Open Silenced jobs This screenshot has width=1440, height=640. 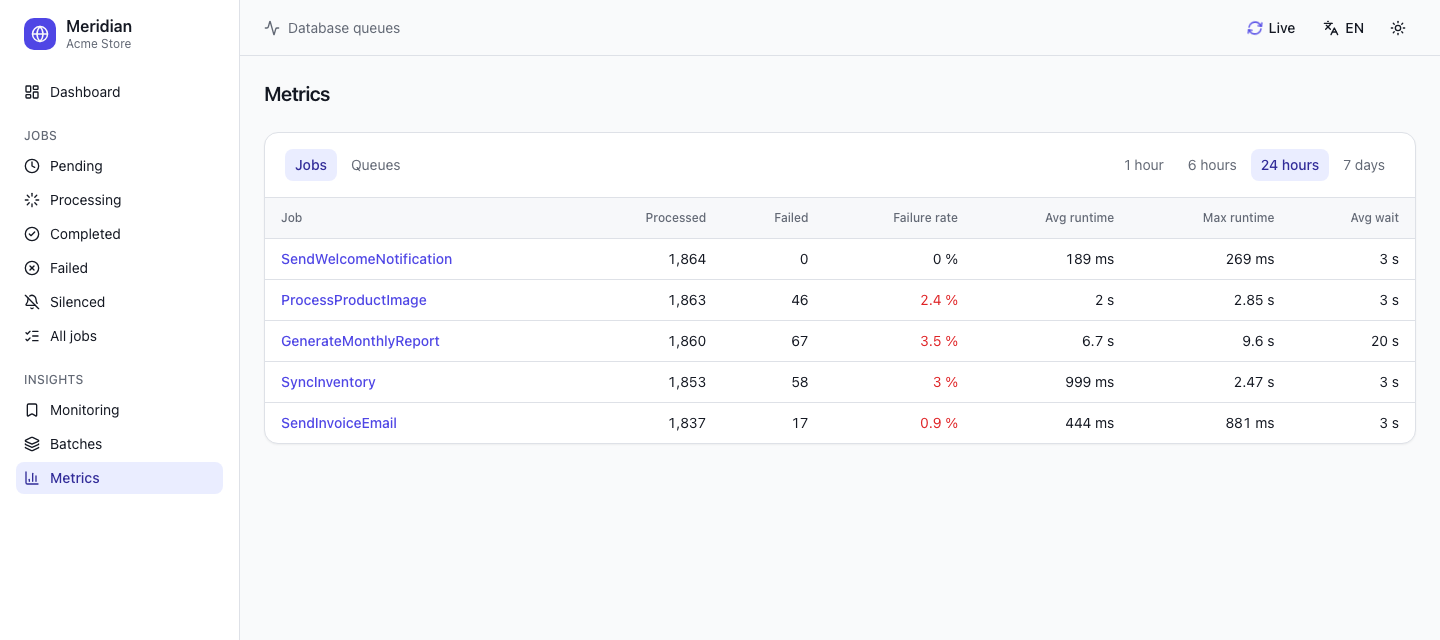tap(119, 302)
